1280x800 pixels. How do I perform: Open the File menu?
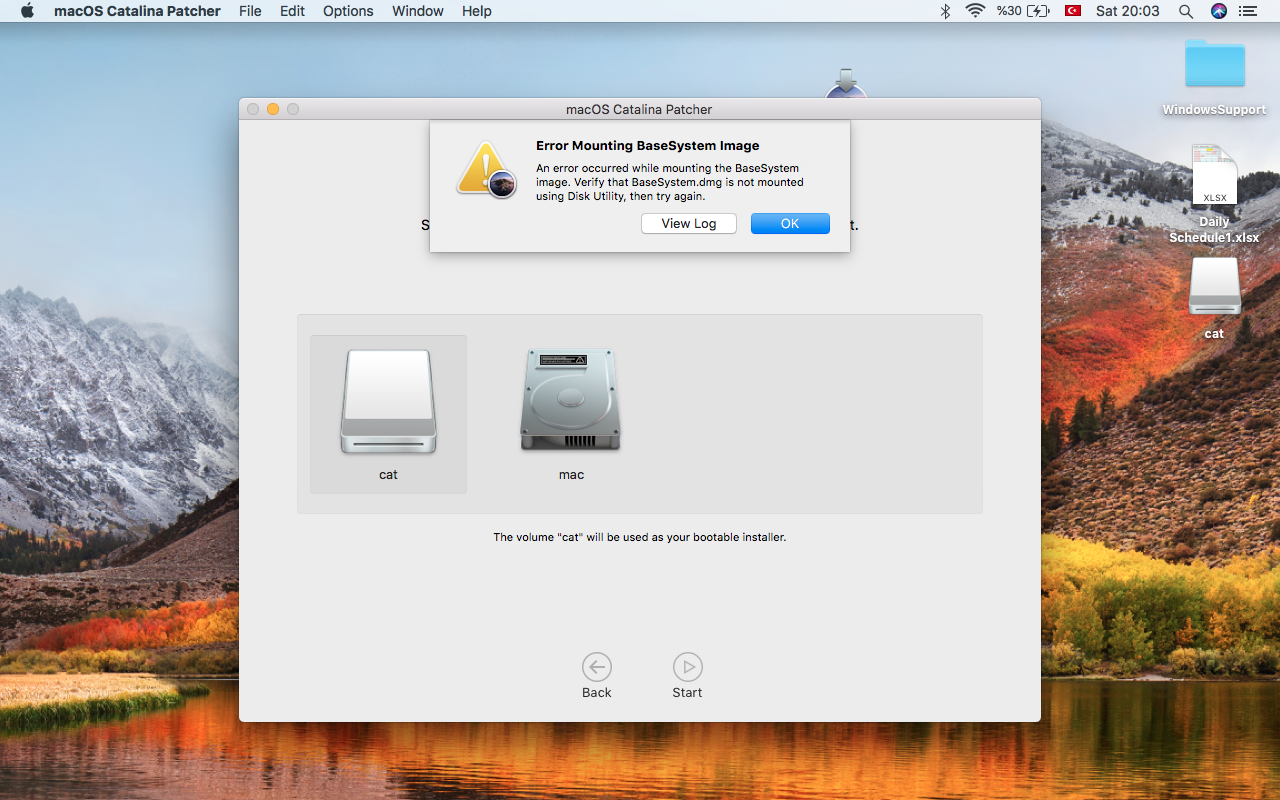tap(251, 11)
